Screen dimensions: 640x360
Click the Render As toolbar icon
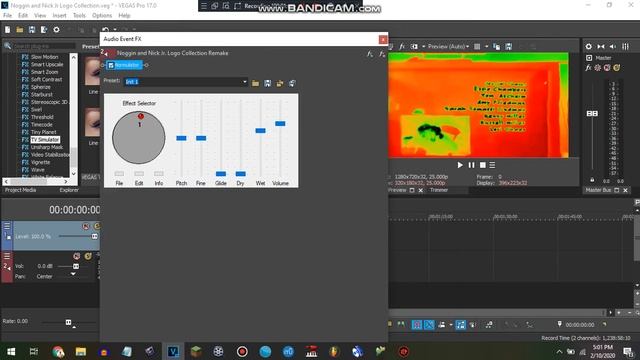tap(44, 30)
